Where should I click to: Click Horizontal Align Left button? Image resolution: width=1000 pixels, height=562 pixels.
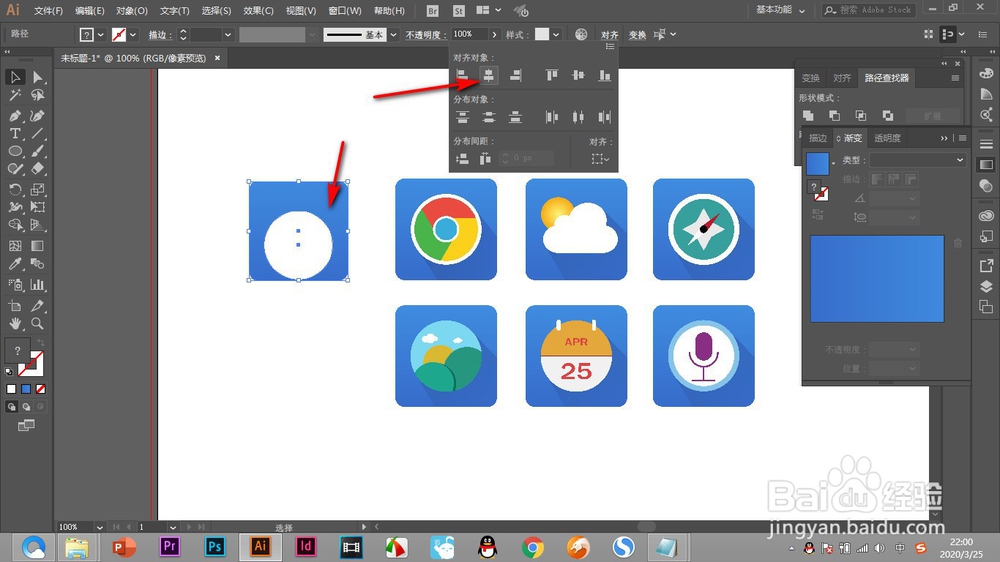[x=462, y=75]
